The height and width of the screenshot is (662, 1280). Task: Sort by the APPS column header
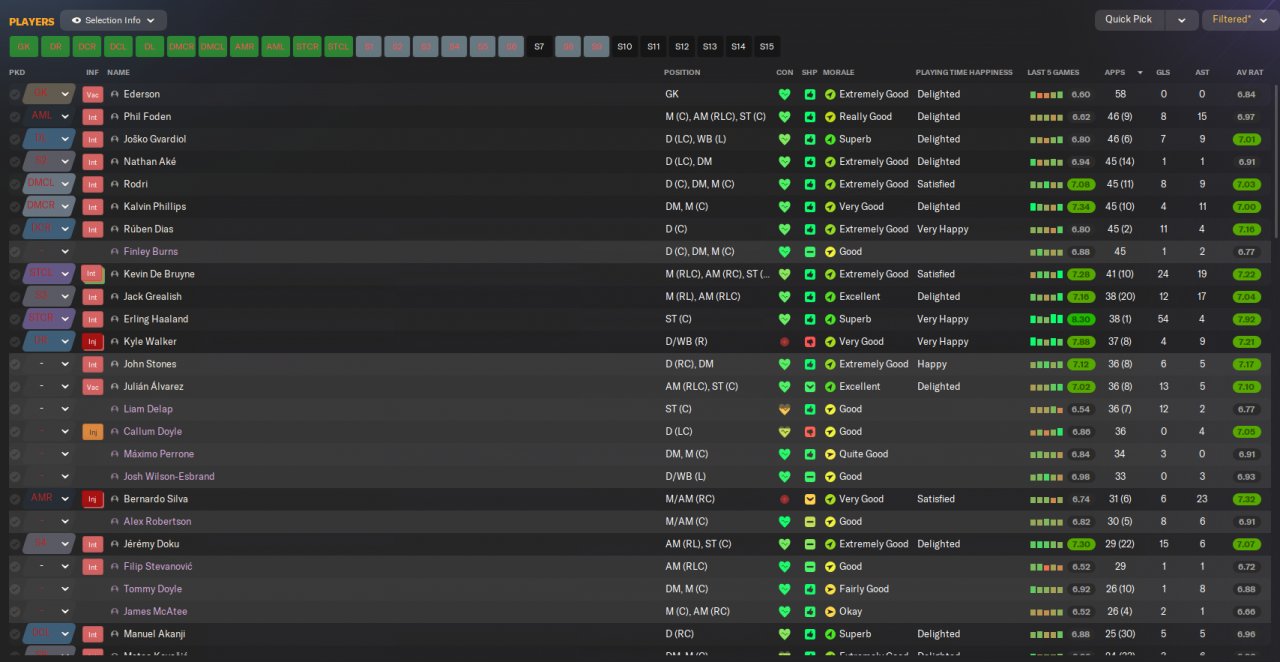click(1114, 72)
